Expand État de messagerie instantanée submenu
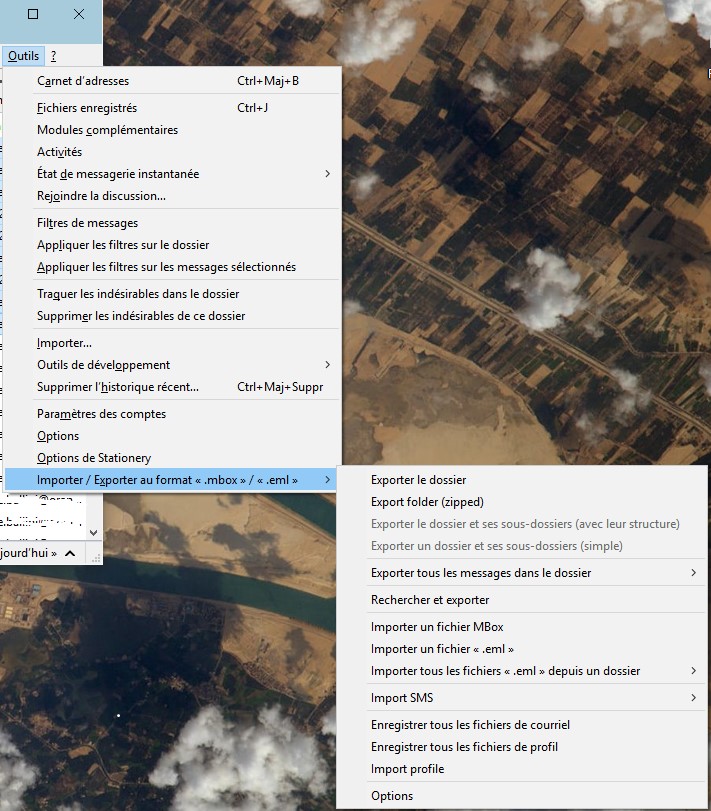Screen dimensions: 711x811 point(173,174)
